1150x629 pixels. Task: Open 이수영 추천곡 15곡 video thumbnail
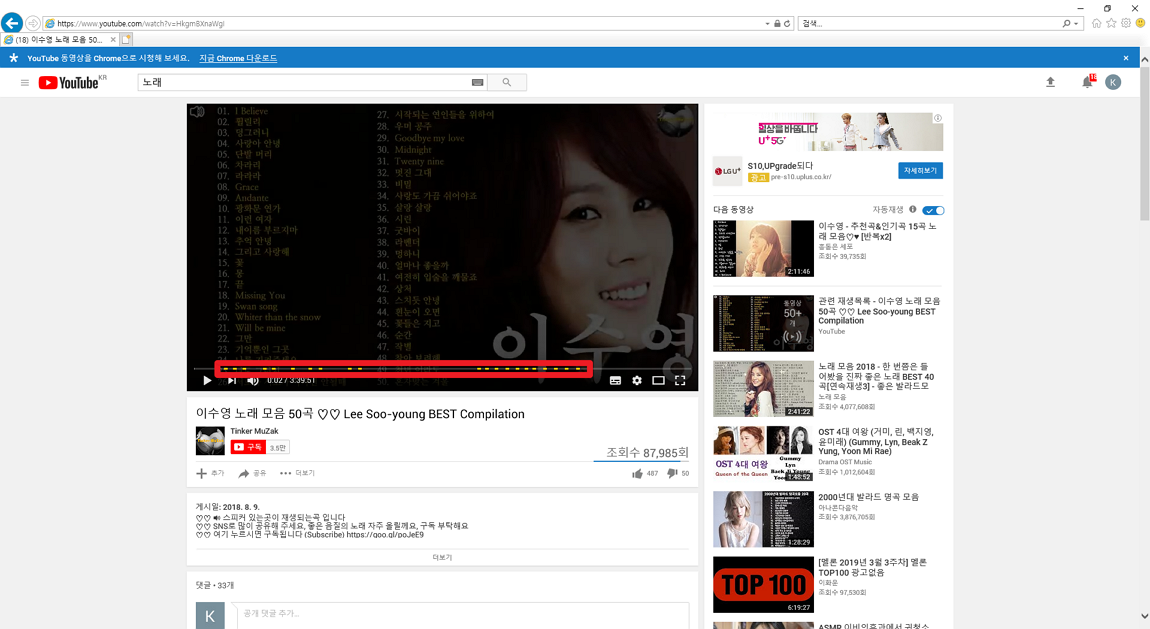click(763, 249)
